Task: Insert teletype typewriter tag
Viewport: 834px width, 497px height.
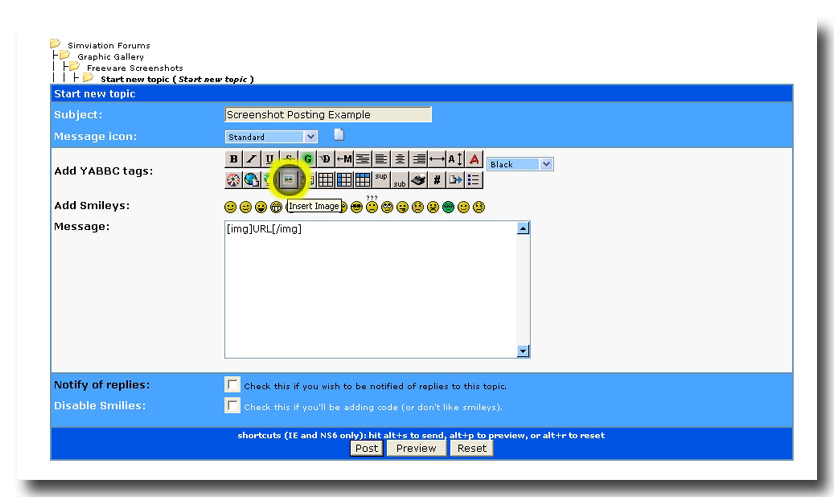Action: click(x=419, y=180)
